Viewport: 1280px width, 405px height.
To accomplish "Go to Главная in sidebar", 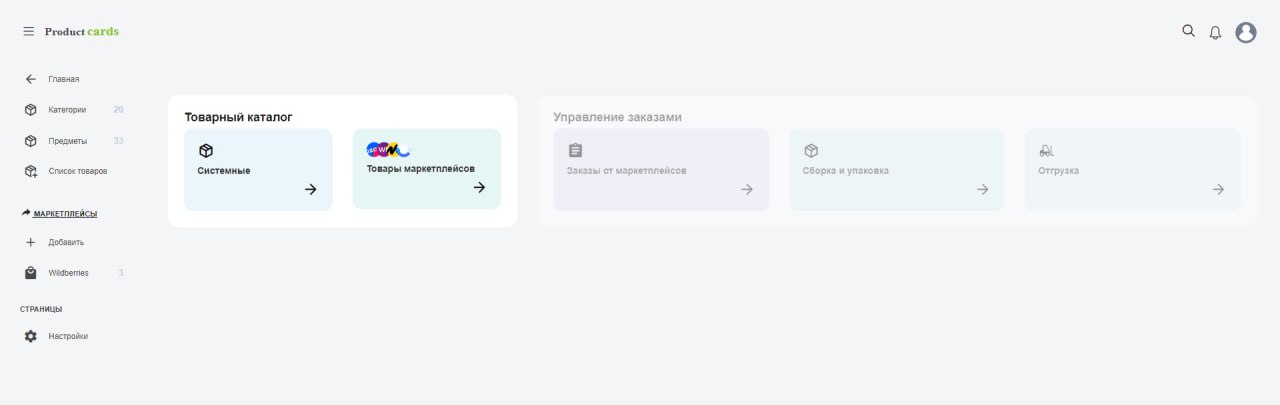I will coord(64,79).
